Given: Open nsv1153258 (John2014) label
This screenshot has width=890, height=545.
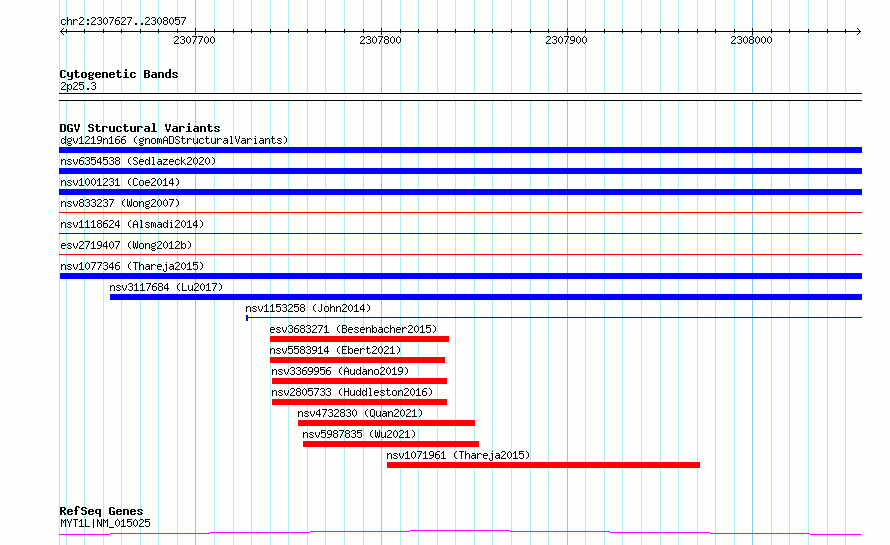Looking at the screenshot, I should click(308, 308).
